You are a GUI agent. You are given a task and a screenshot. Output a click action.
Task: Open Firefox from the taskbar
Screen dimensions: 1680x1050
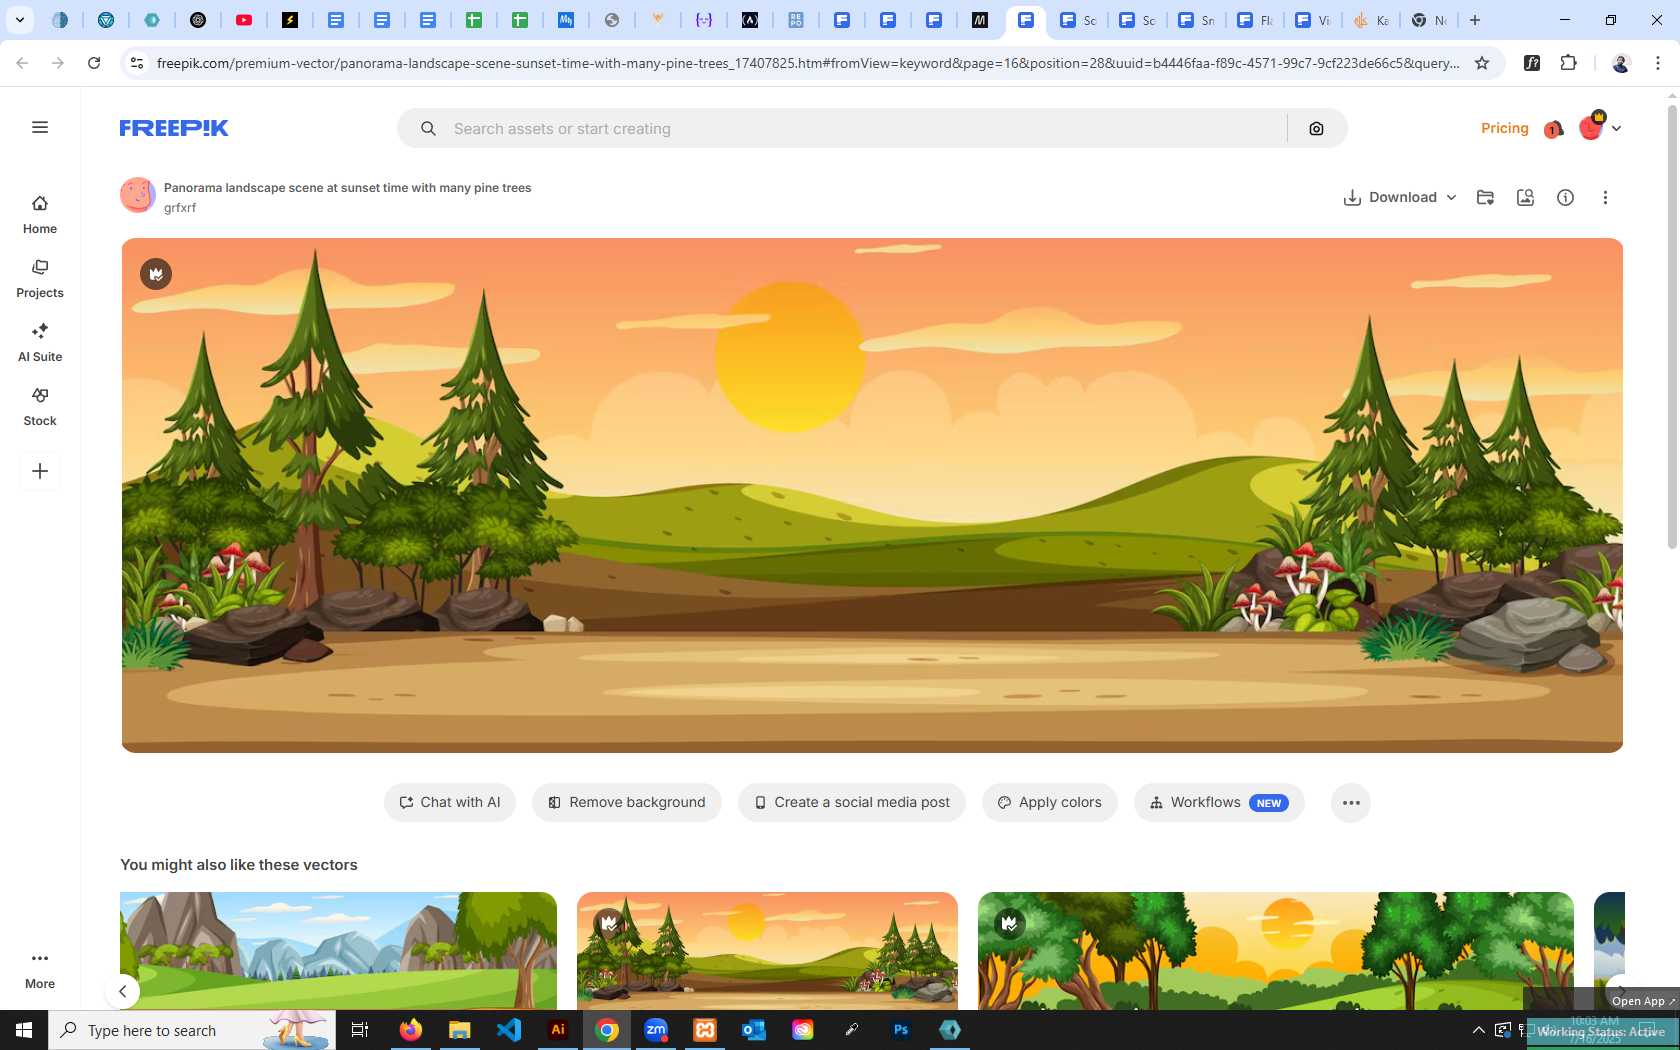tap(411, 1030)
